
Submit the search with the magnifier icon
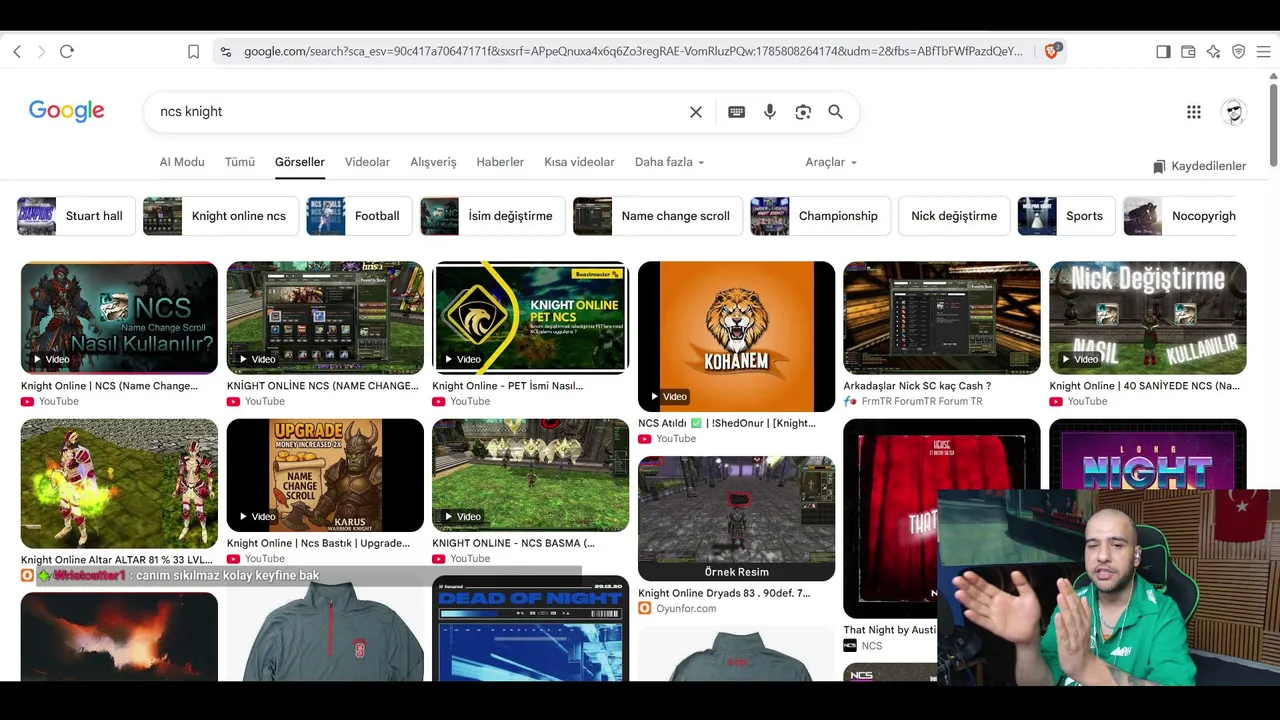tap(836, 112)
